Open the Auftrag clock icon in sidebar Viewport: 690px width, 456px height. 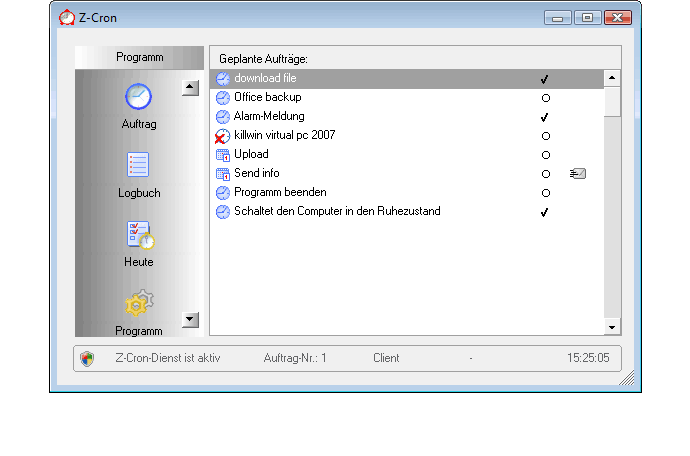(139, 96)
